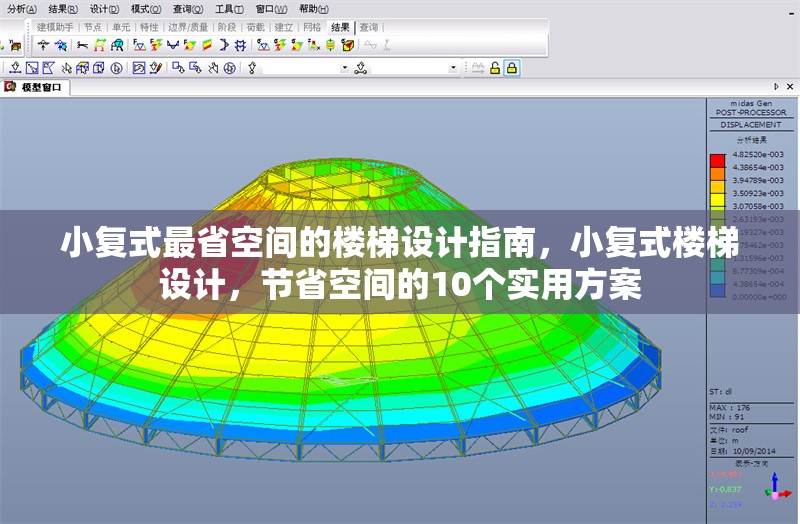
Task: Click the red block icon left of results toolbar
Action: (x=15, y=45)
